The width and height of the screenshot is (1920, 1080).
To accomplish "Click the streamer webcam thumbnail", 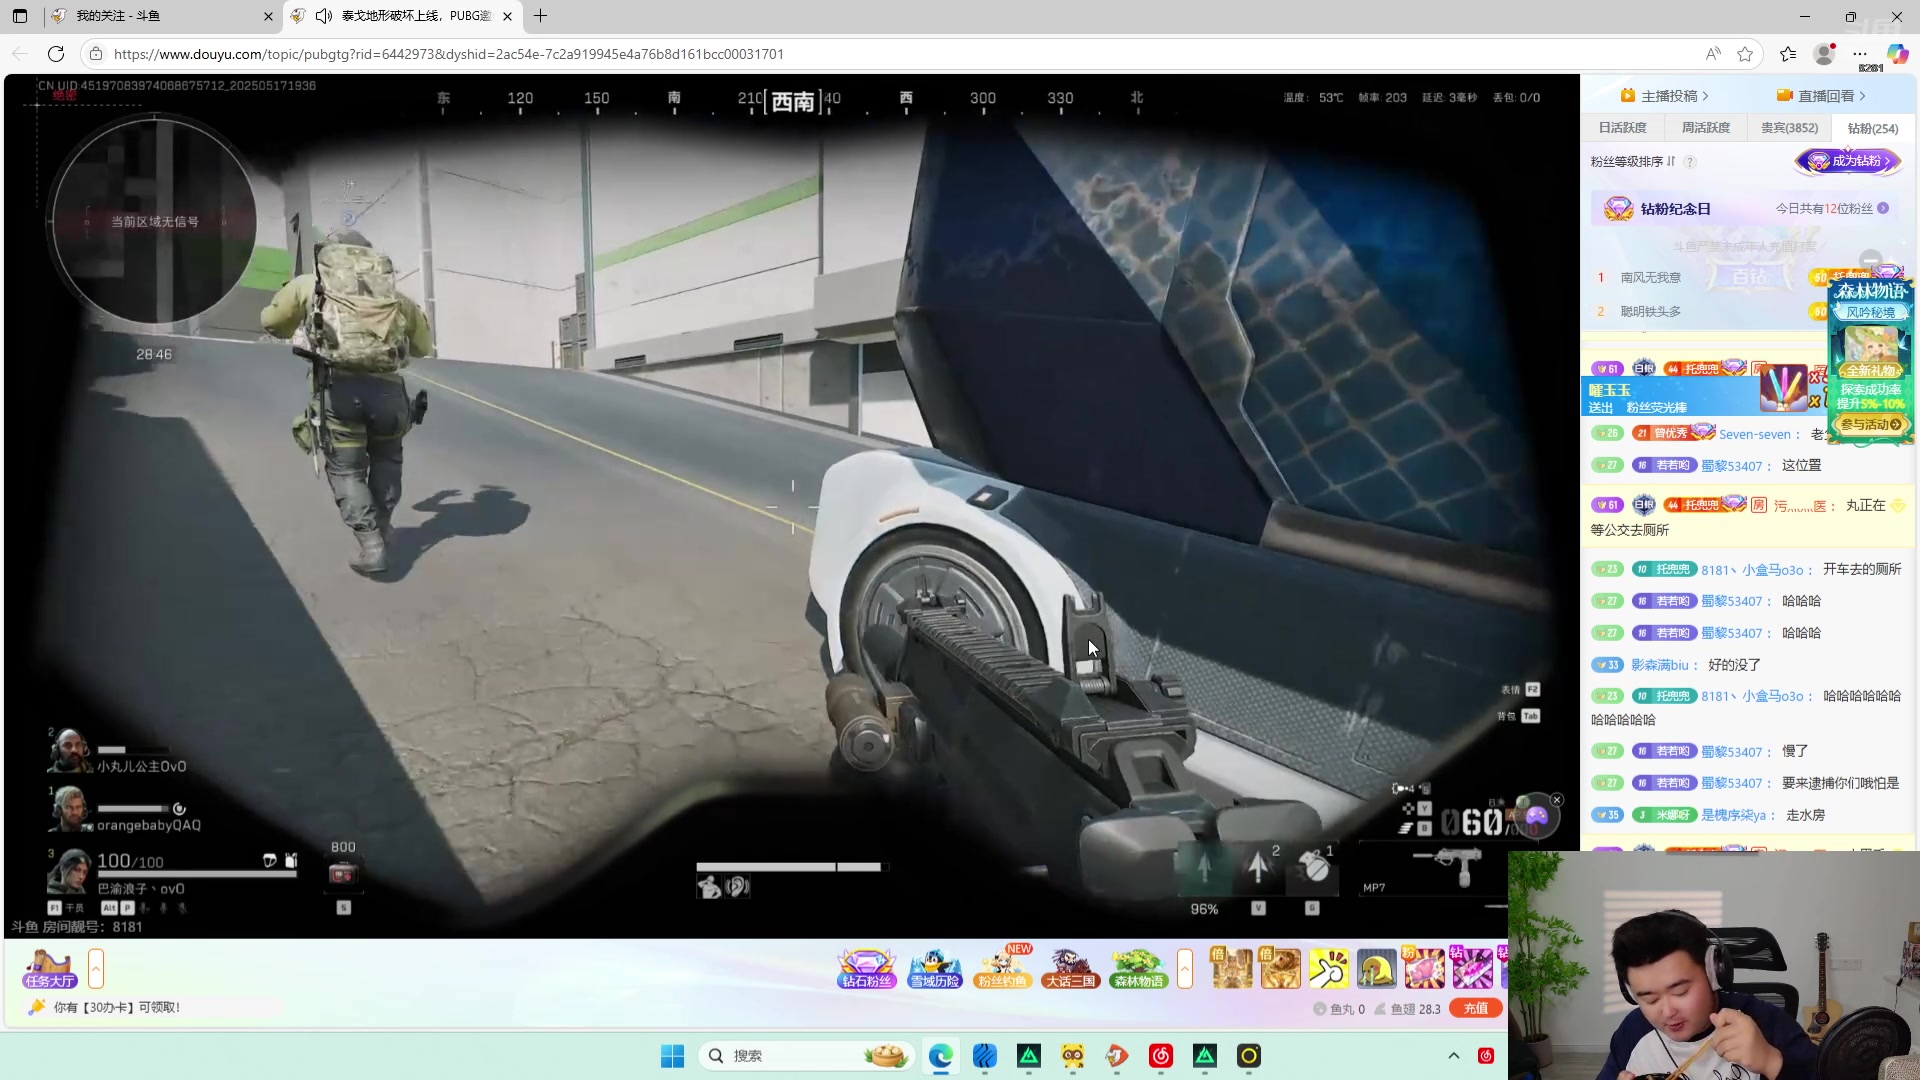I will coord(1714,965).
